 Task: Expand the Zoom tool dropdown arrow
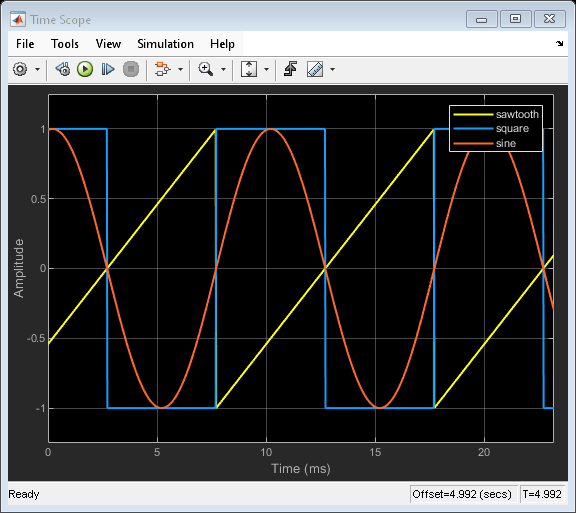click(223, 69)
